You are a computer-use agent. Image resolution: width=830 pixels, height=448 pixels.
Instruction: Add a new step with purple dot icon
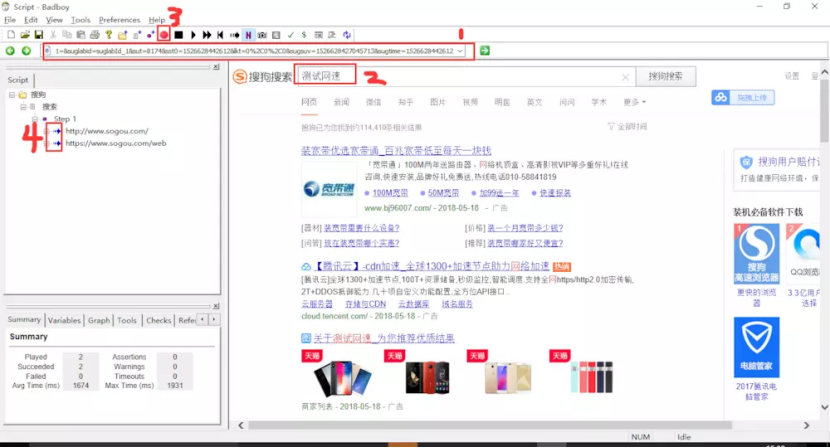(150, 35)
